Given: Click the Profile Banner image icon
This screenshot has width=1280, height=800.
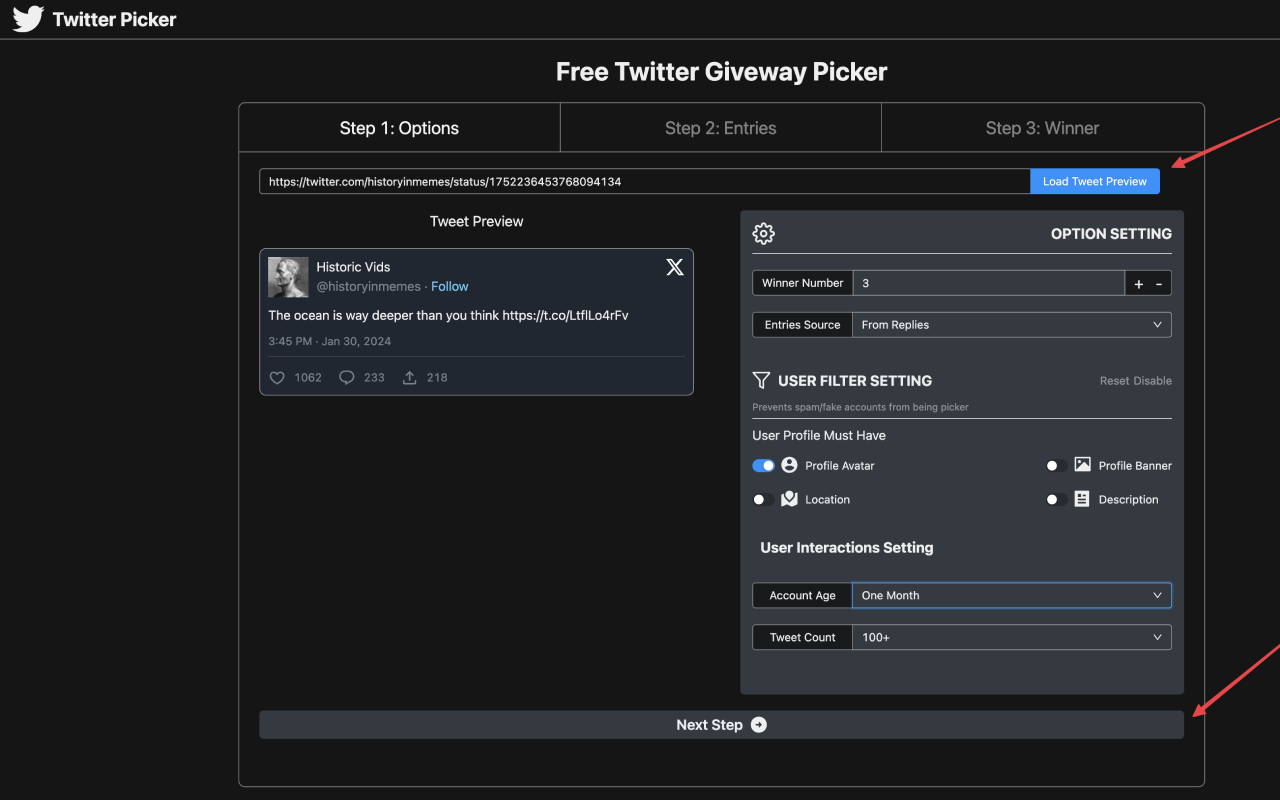Looking at the screenshot, I should 1082,465.
